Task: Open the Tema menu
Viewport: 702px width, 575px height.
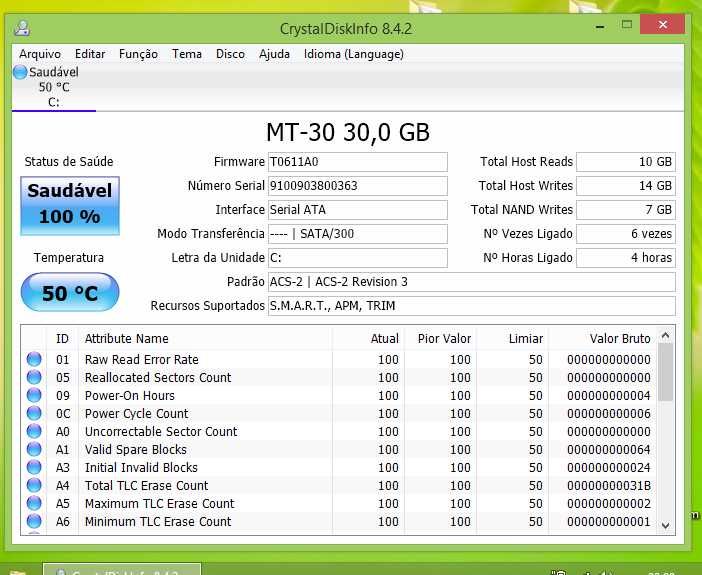Action: pos(187,54)
